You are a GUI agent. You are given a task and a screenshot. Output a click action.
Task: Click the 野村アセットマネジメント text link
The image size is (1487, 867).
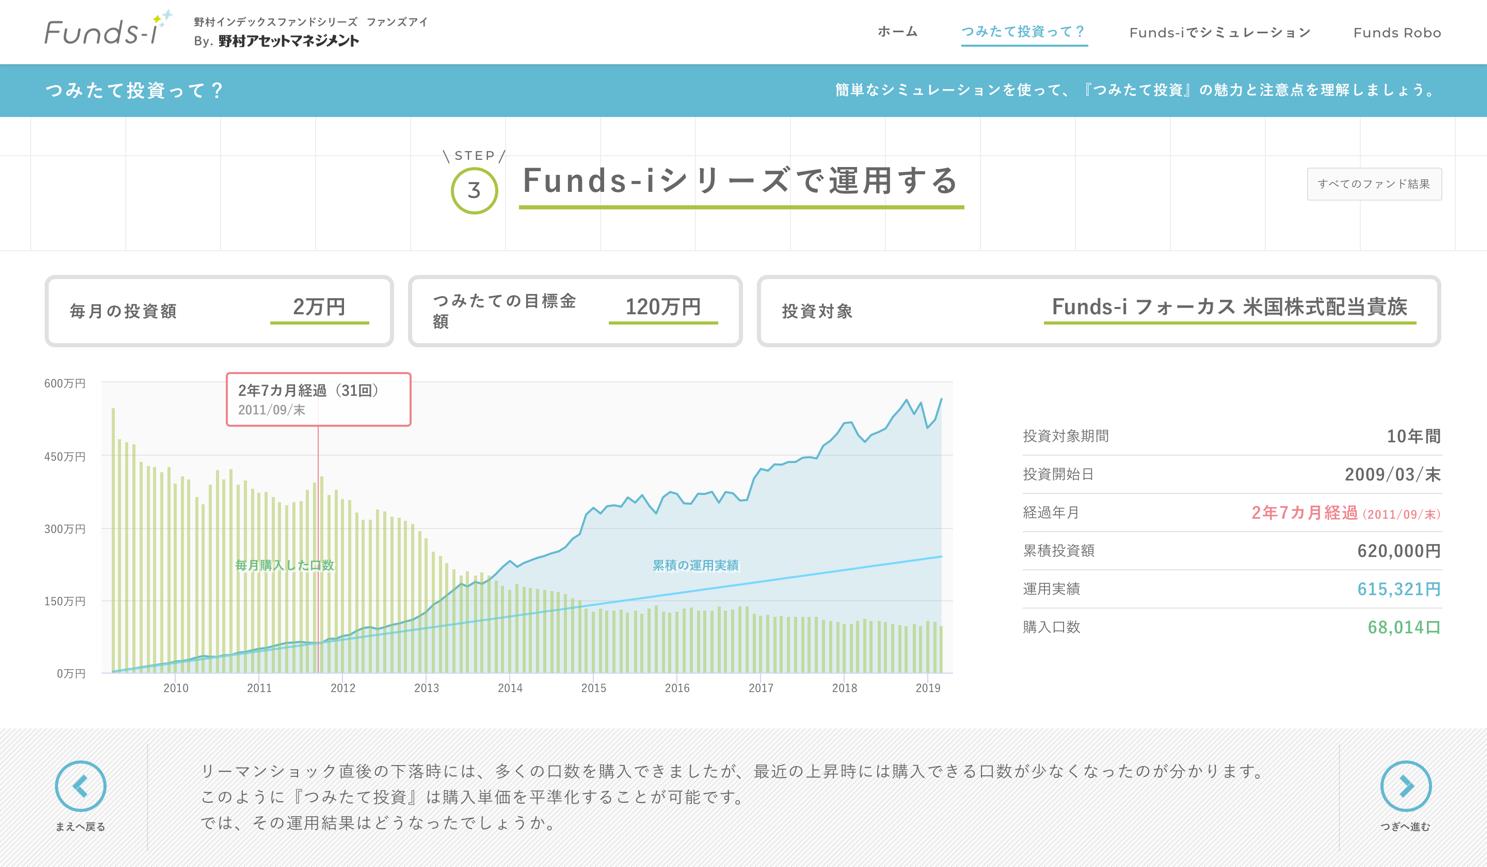tap(289, 41)
